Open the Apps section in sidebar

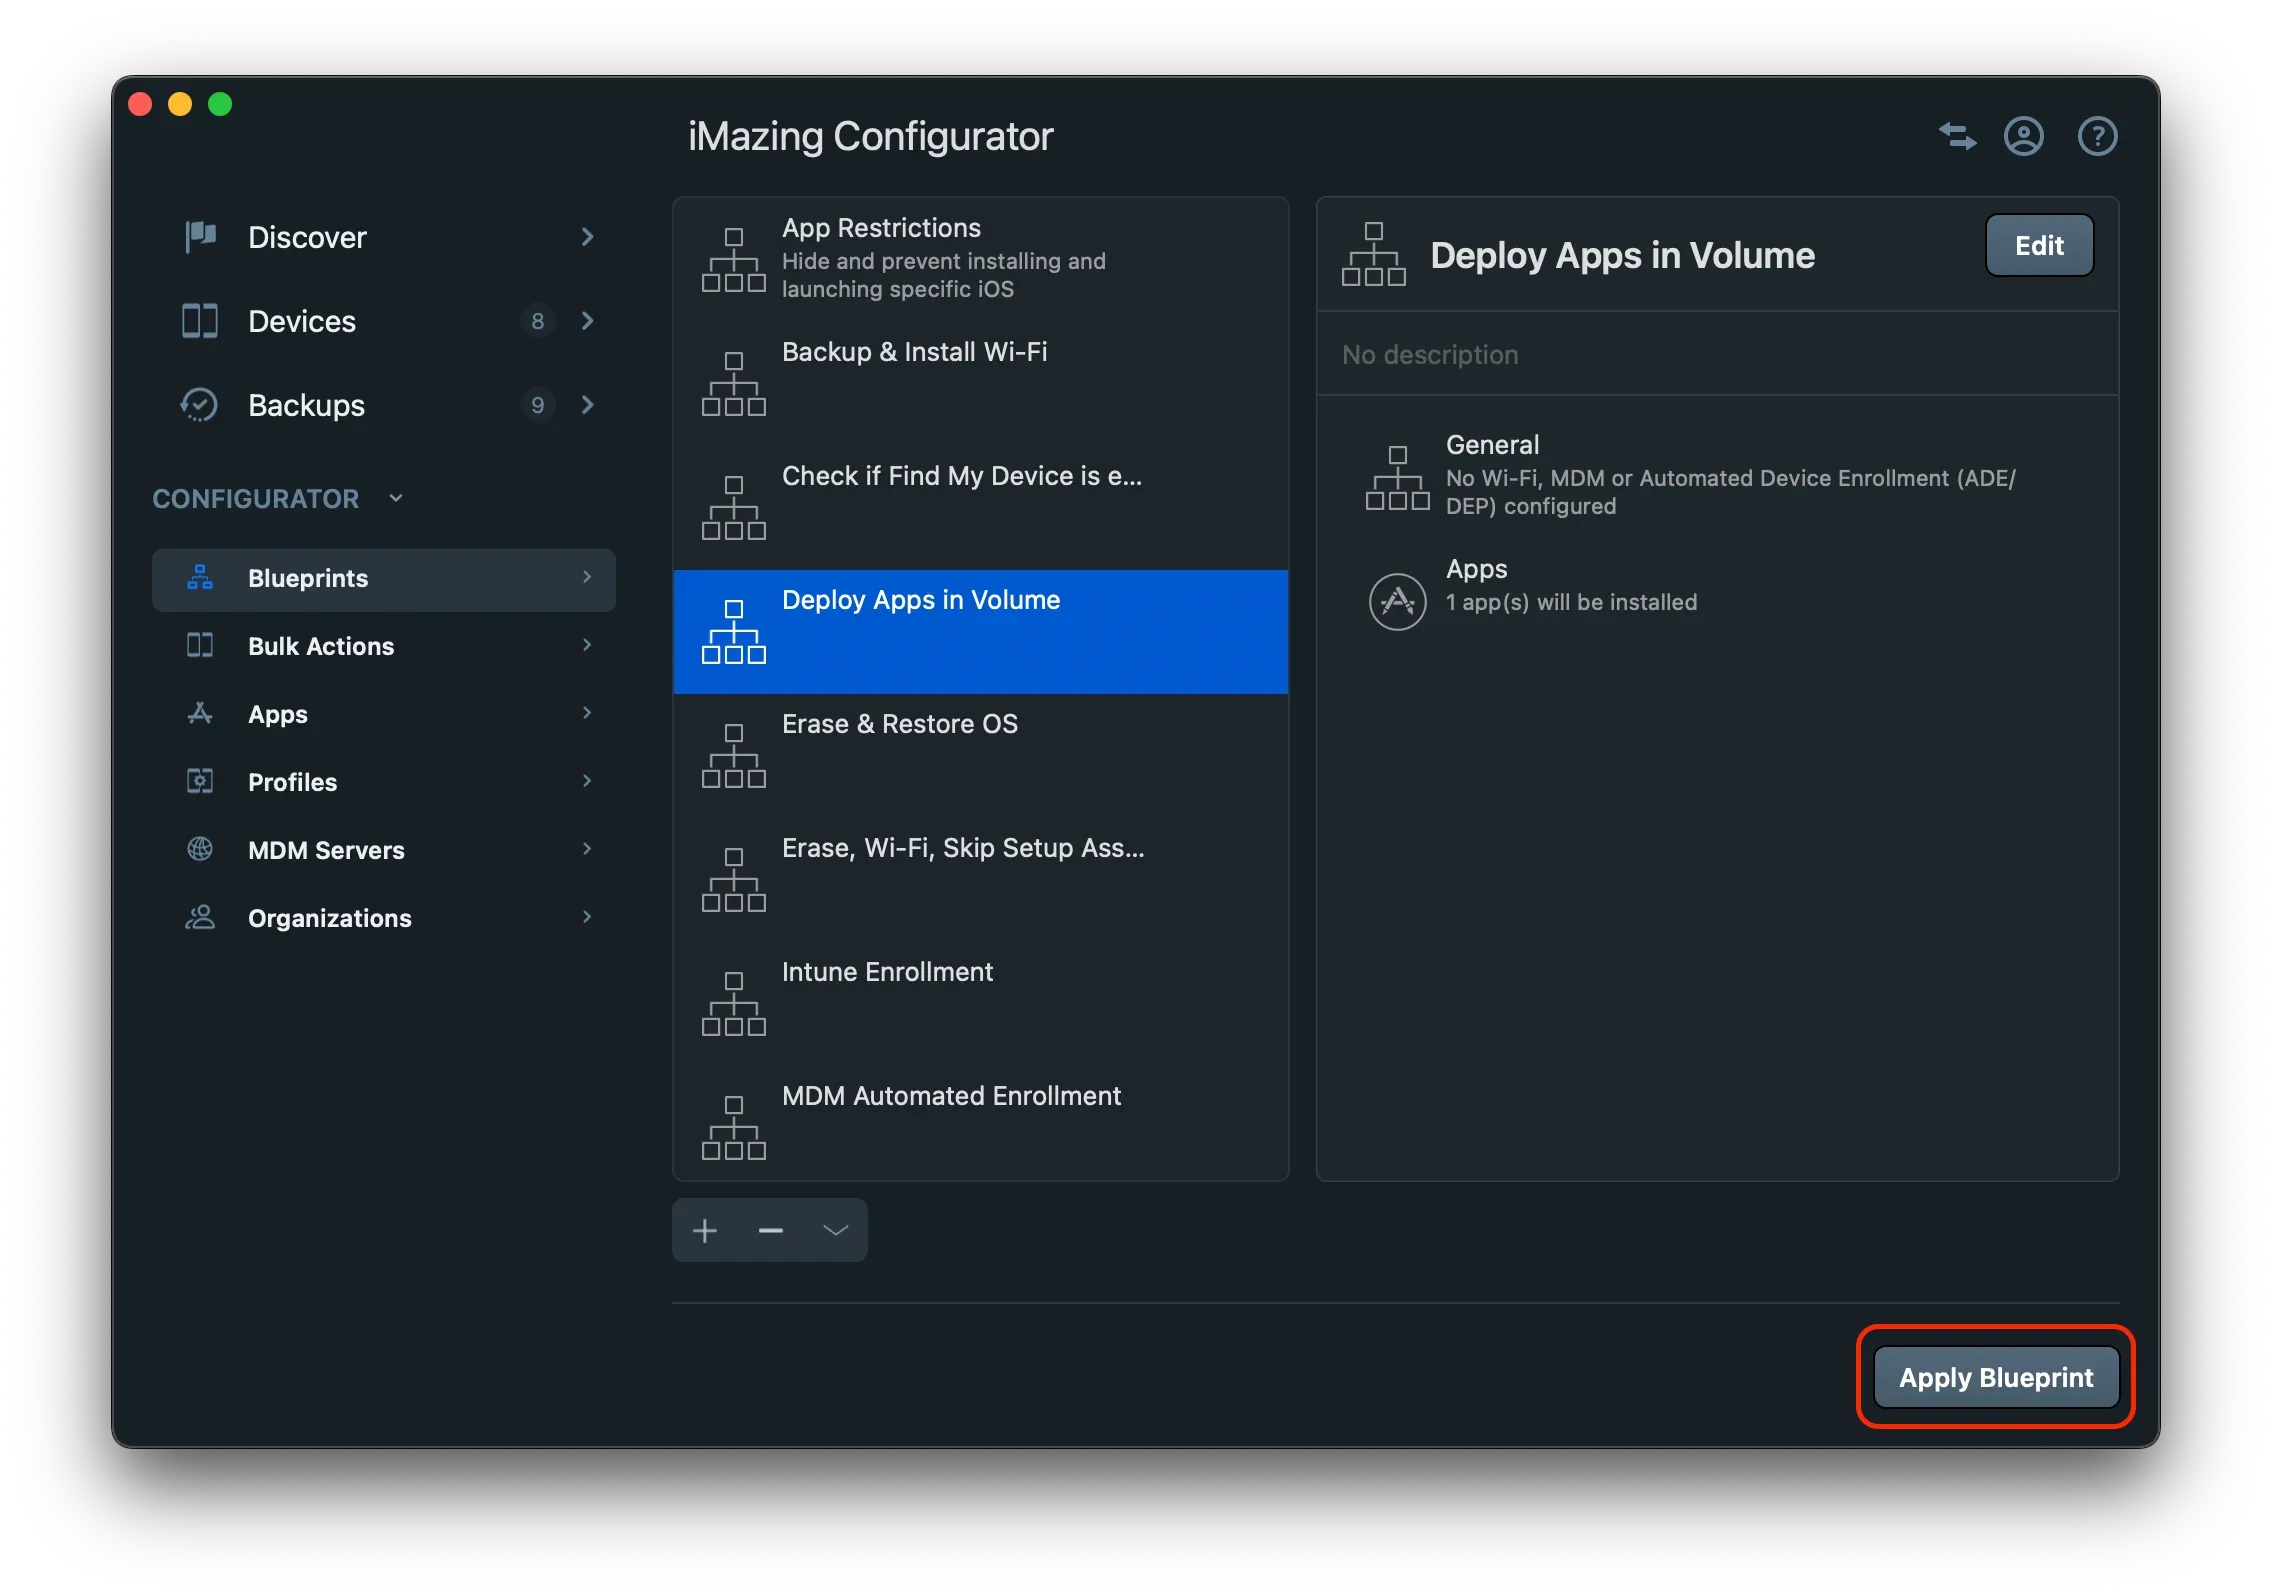point(277,713)
